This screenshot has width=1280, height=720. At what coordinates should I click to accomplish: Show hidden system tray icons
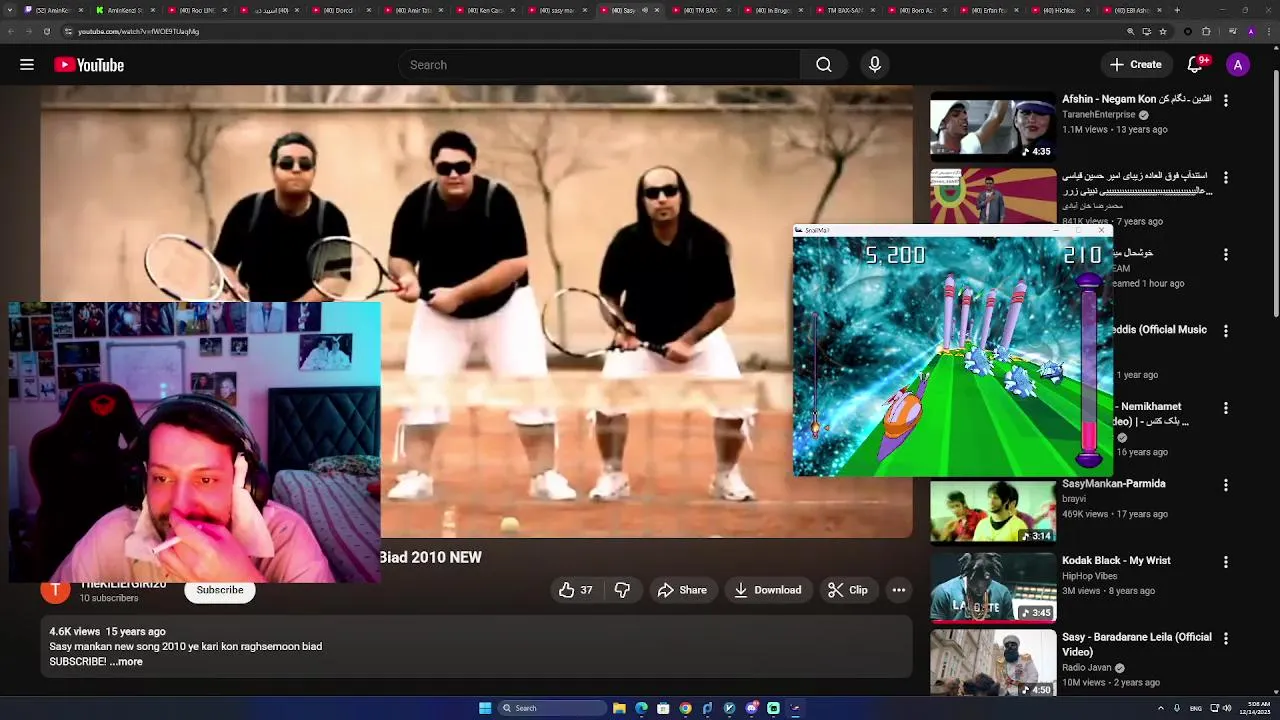click(x=1160, y=708)
